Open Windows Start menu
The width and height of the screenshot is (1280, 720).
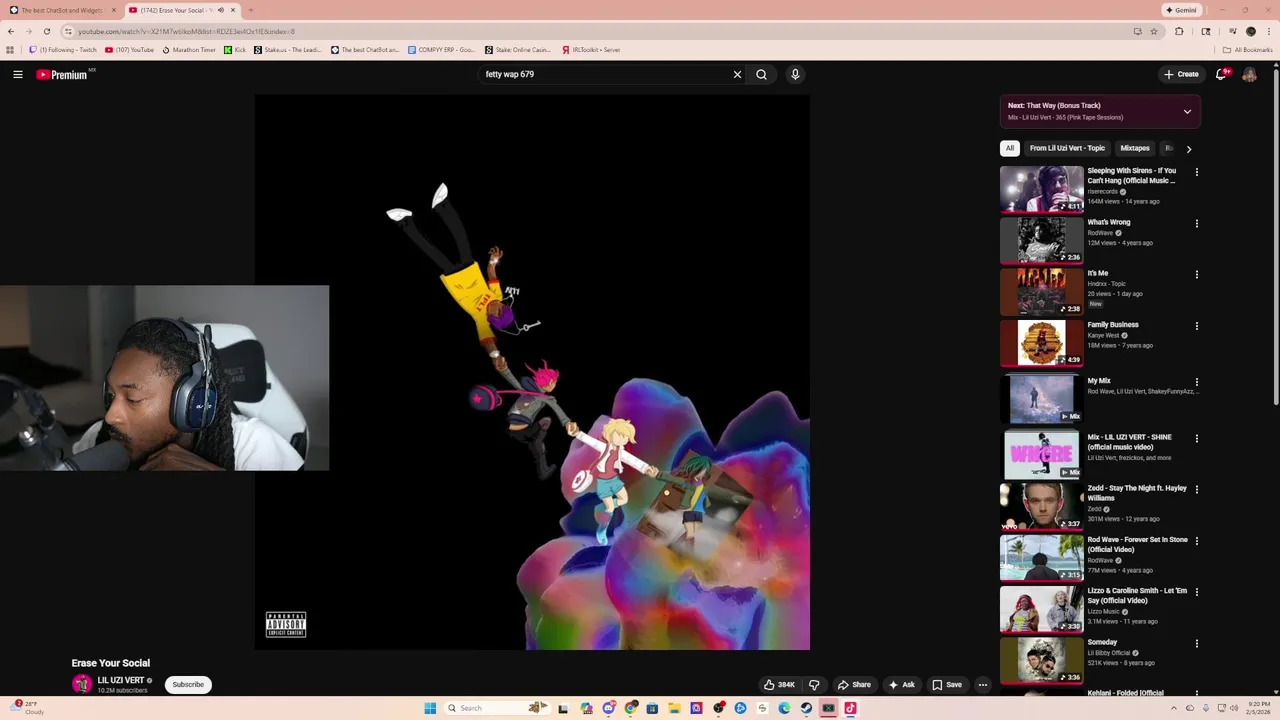(430, 708)
